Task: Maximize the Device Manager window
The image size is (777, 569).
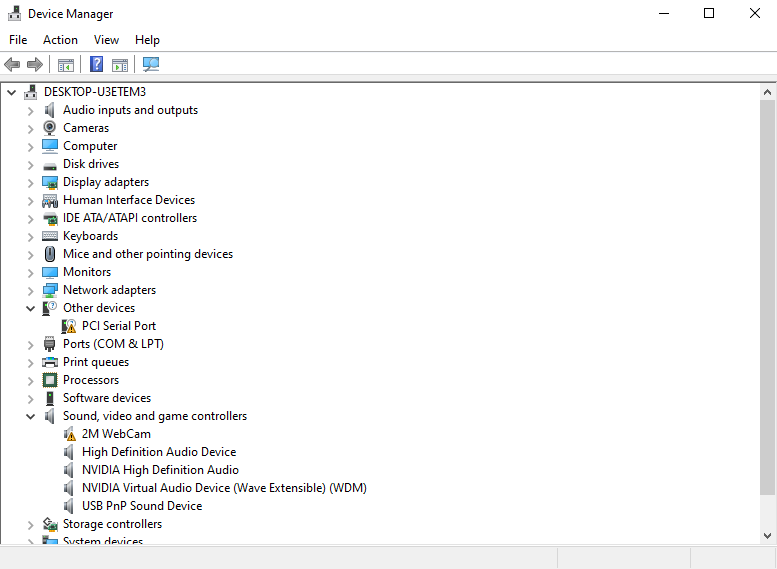Action: coord(709,13)
